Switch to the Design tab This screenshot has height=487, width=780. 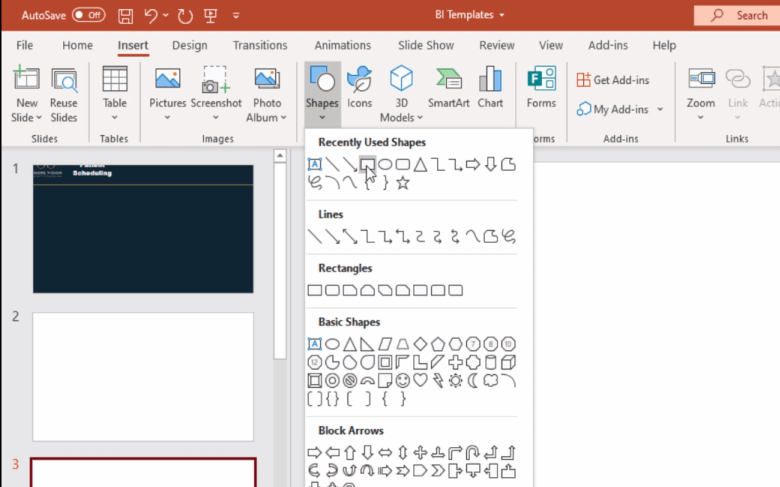tap(190, 45)
